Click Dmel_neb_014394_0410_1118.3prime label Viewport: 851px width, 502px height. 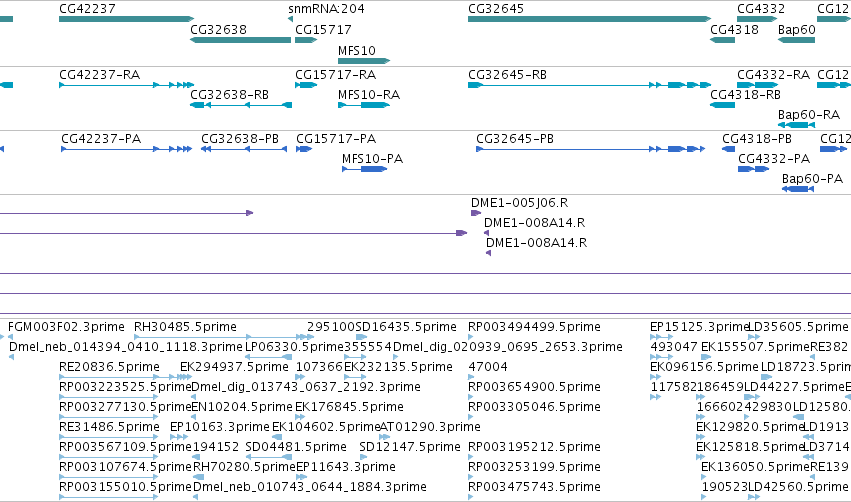click(x=126, y=346)
